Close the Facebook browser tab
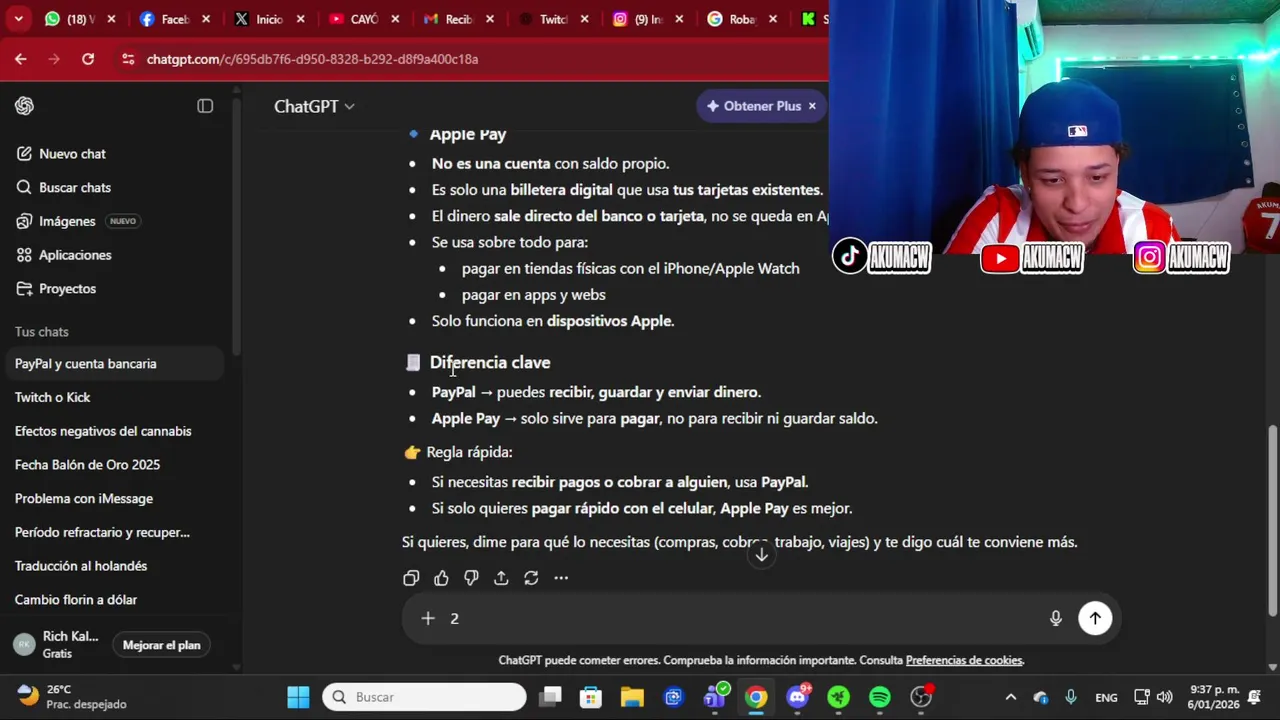This screenshot has width=1280, height=720. [x=206, y=19]
